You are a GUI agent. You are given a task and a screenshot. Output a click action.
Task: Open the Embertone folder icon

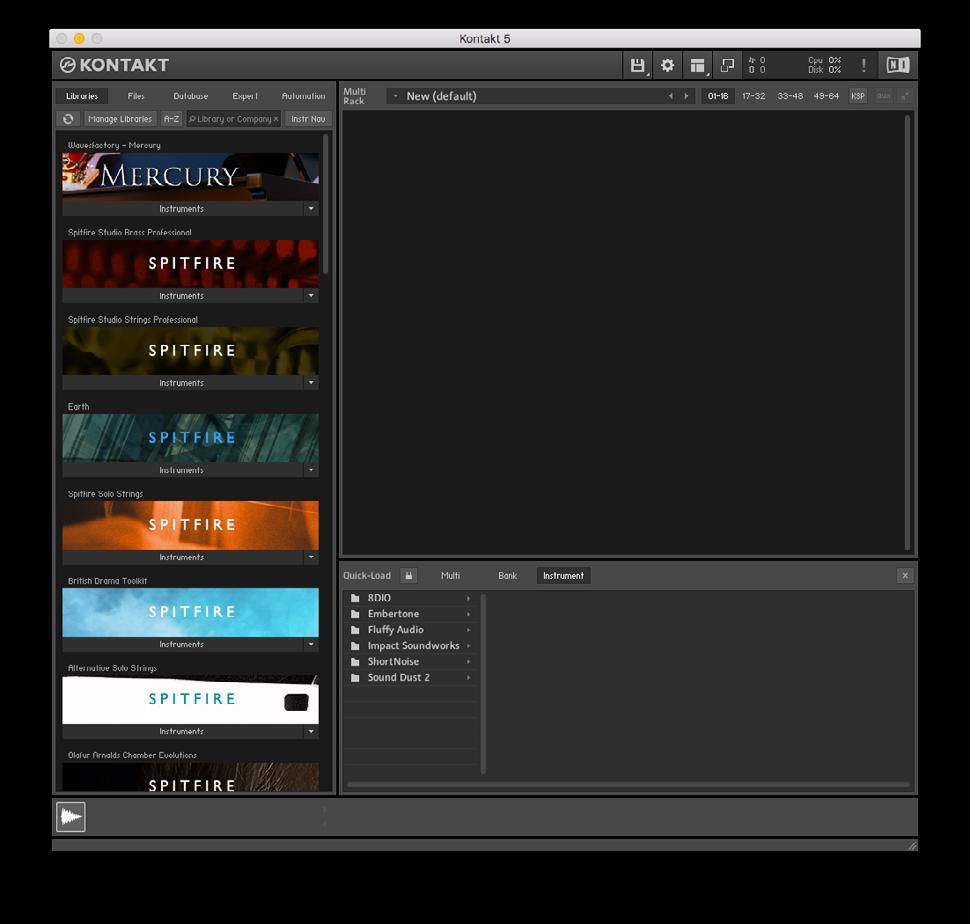(x=355, y=614)
